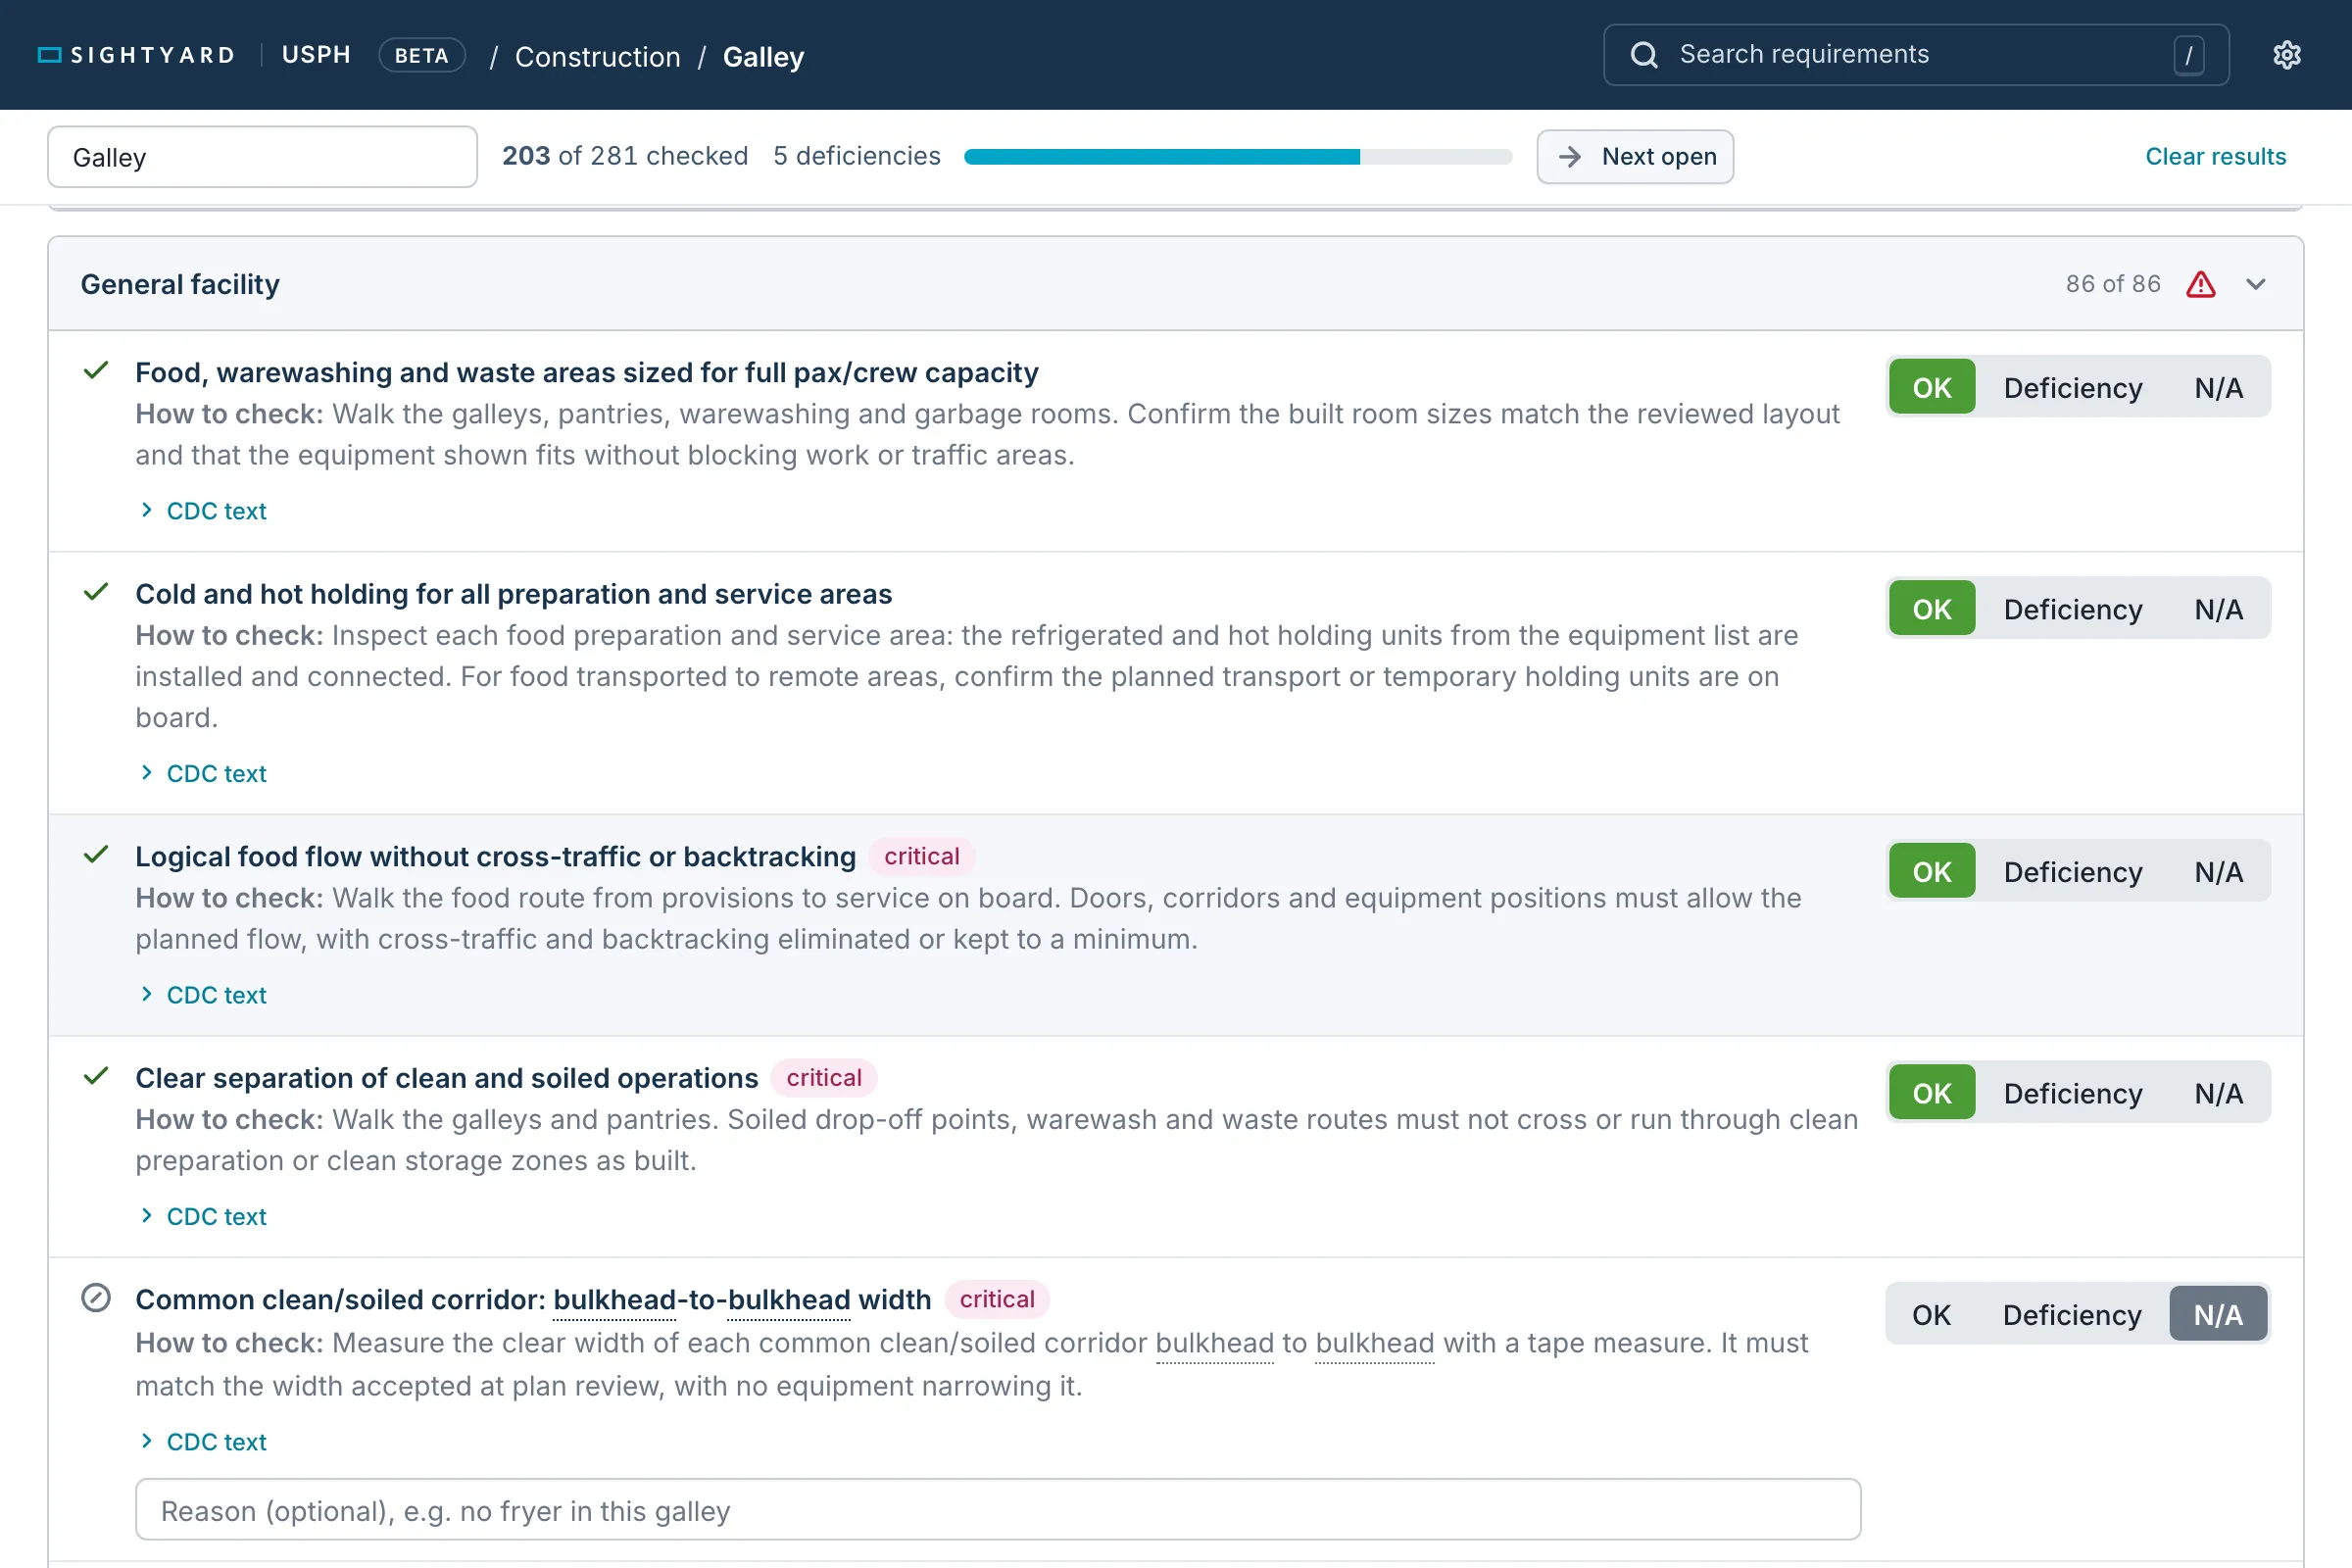
Task: Open the Construction breadcrumb
Action: pos(598,57)
